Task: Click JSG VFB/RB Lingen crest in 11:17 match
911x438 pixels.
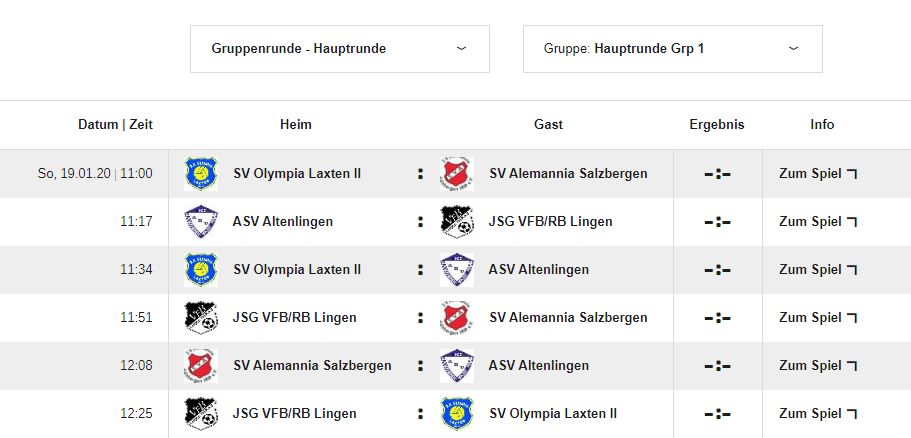Action: point(457,221)
